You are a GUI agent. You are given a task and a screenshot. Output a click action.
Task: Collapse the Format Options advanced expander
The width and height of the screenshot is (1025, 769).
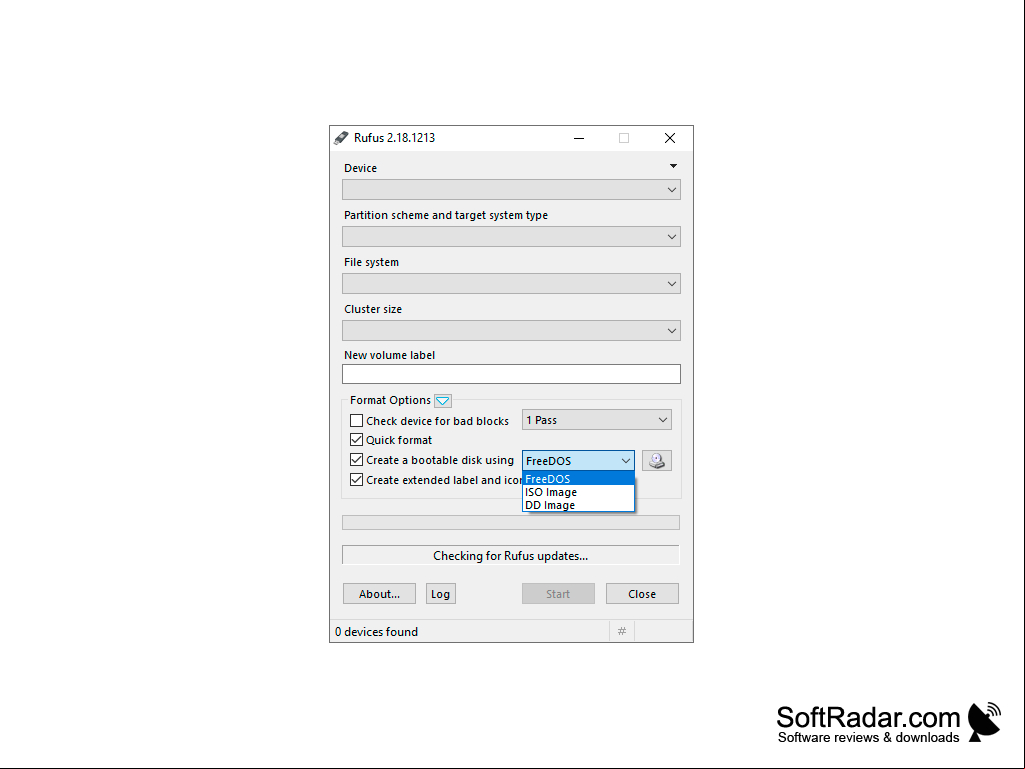pos(443,401)
